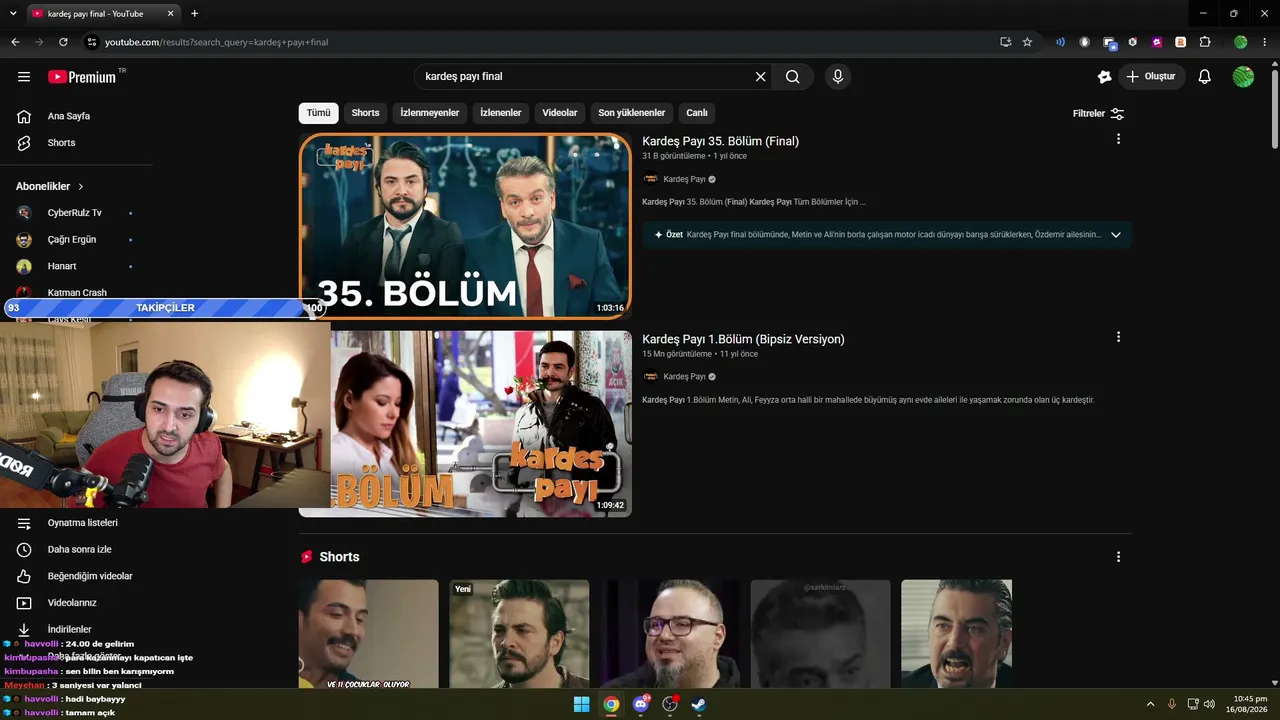Click the install app icon in address bar
The image size is (1280, 720).
click(1005, 42)
